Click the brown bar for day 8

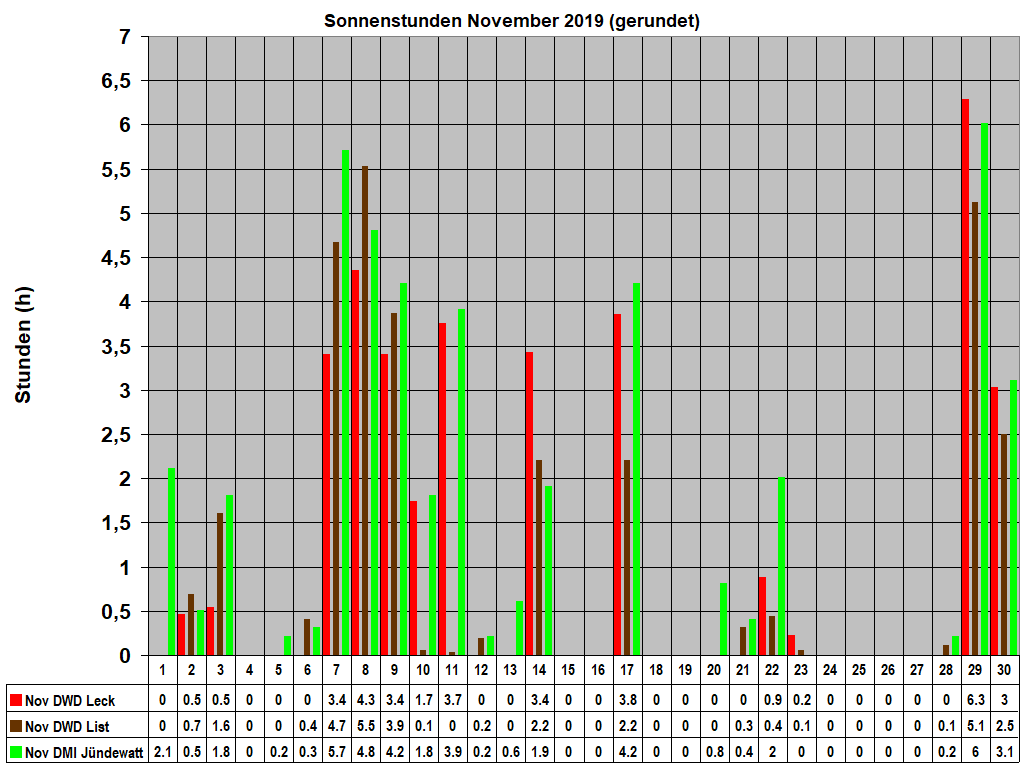(365, 411)
